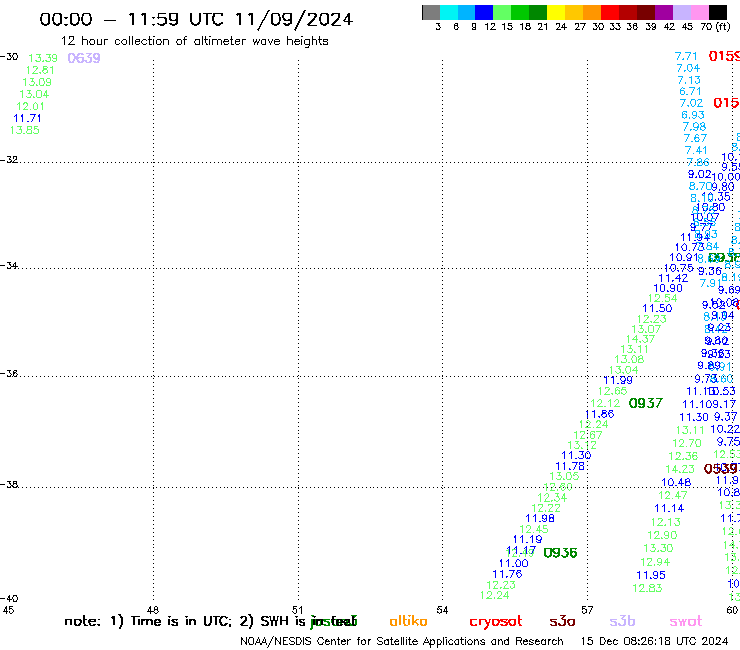
Task: Click the wave height value '12.12'
Action: pos(605,404)
